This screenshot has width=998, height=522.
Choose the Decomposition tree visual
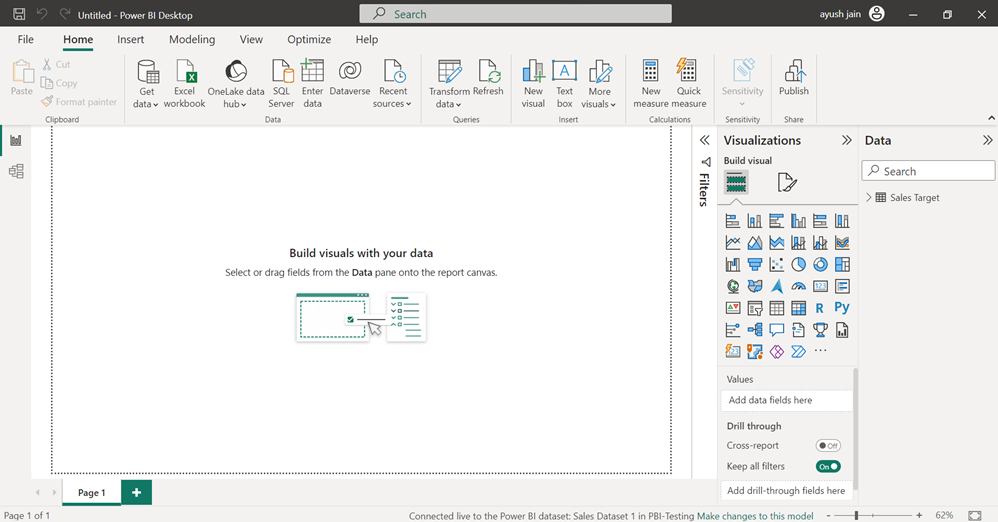click(755, 330)
